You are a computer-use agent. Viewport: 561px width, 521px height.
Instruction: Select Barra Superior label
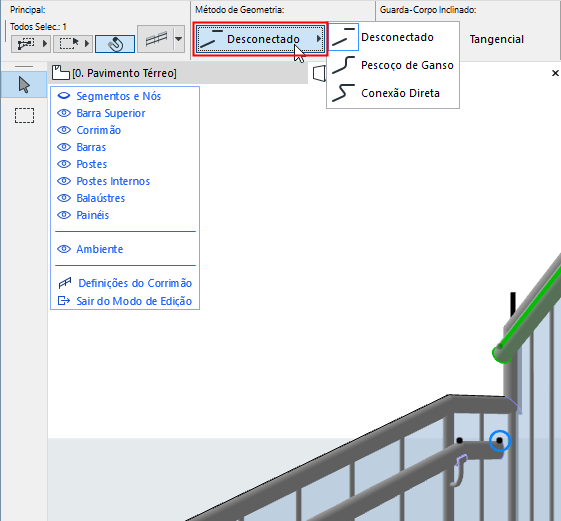coord(111,113)
